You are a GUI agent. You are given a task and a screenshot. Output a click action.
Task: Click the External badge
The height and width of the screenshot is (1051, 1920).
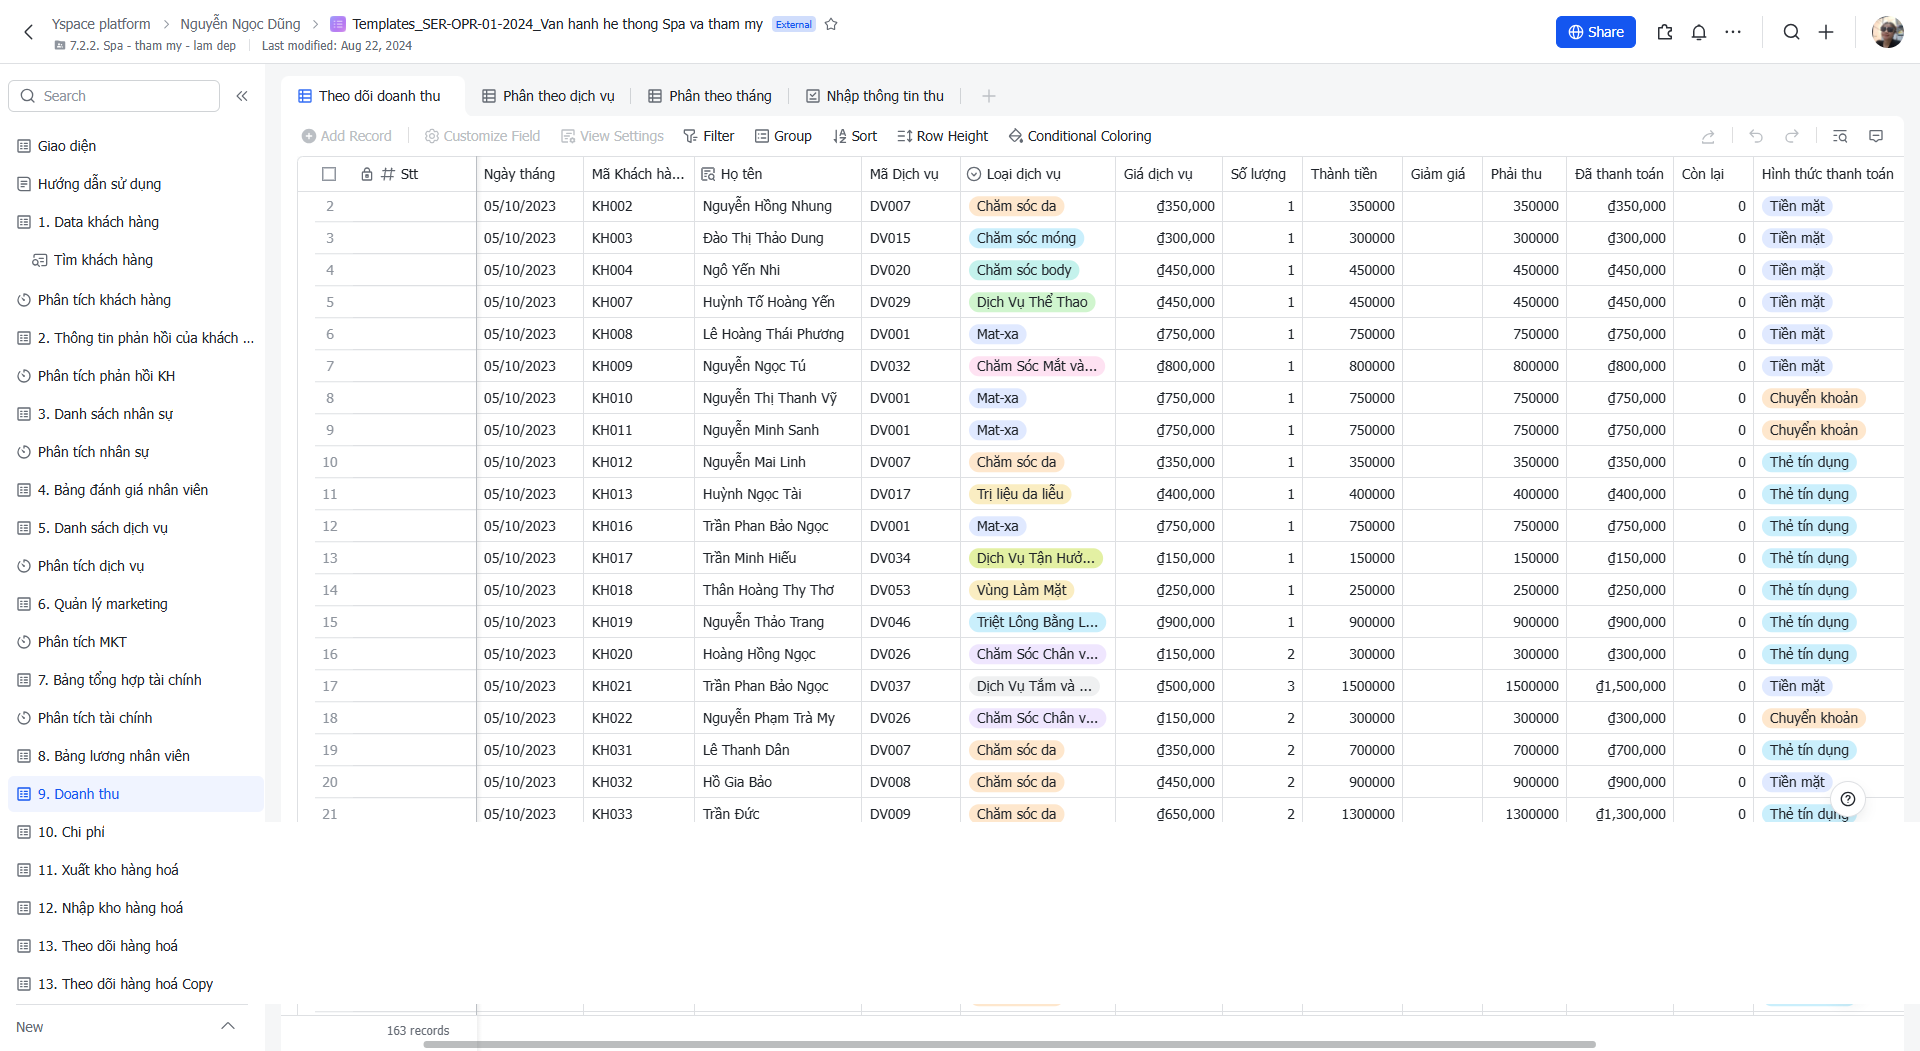[x=794, y=24]
